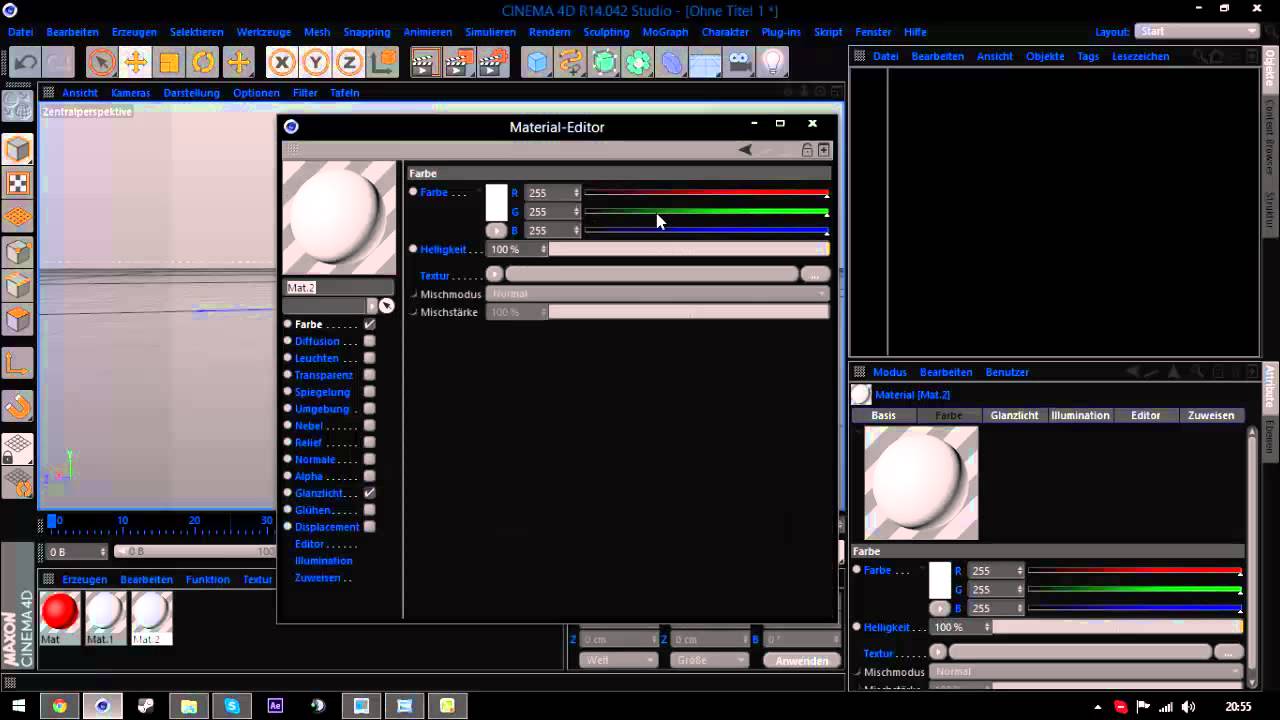Click the Material-Editor back arrow
This screenshot has width=1280, height=720.
(745, 150)
